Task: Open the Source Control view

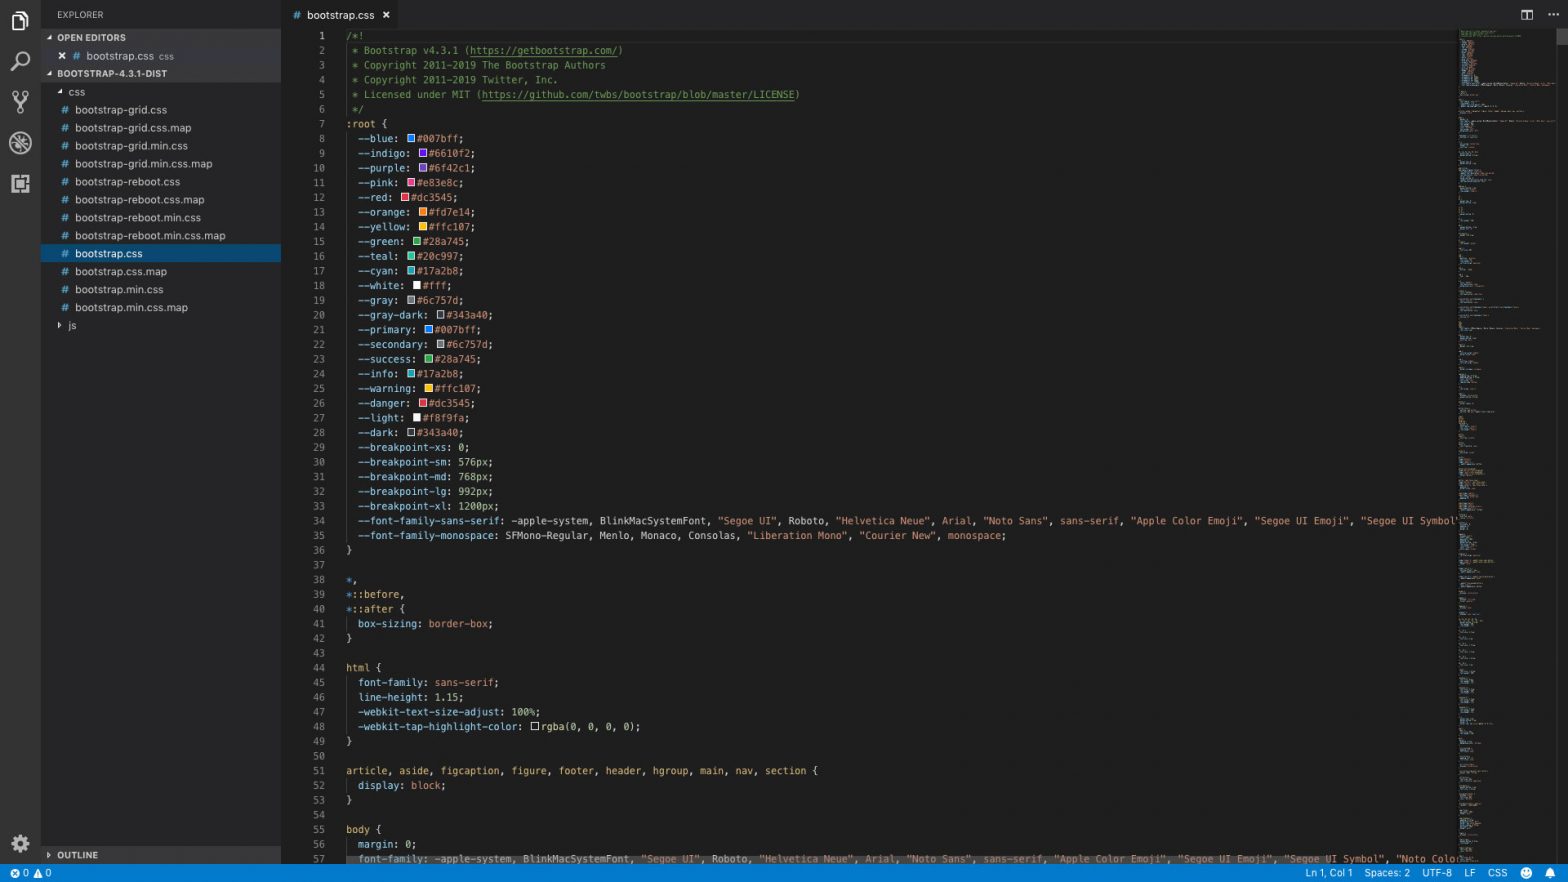Action: click(x=20, y=102)
